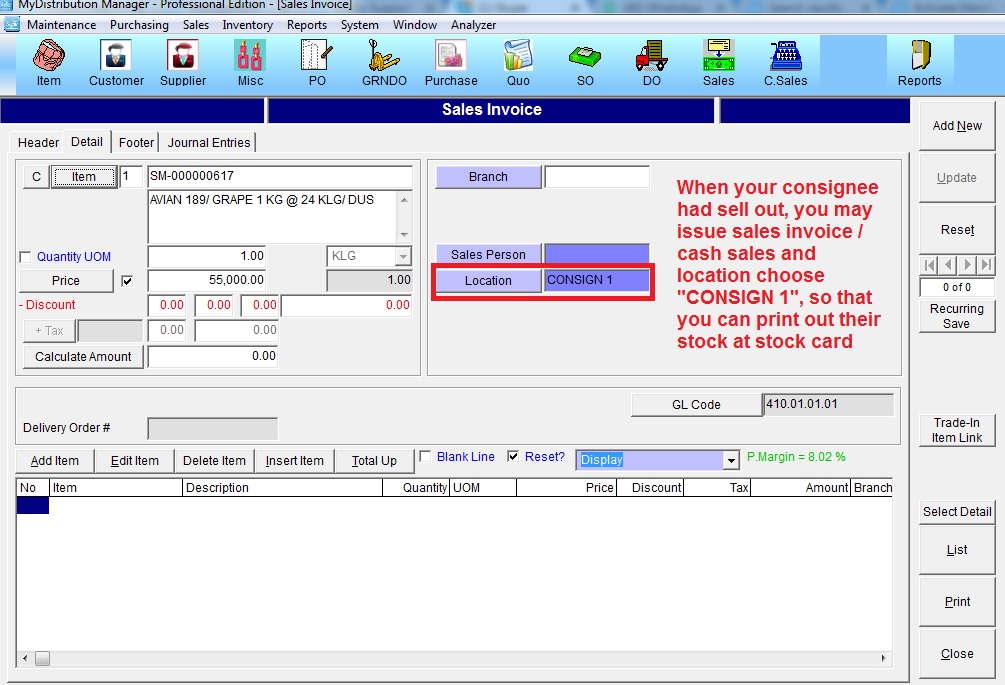Open the Reports toolbar icon
1005x685 pixels.
point(919,63)
